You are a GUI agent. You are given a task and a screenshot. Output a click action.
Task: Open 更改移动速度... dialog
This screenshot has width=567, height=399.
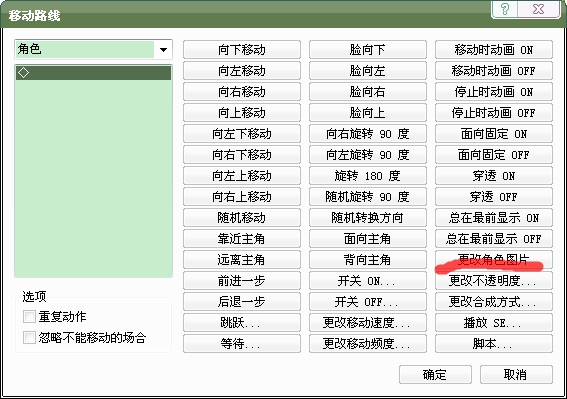pos(368,322)
